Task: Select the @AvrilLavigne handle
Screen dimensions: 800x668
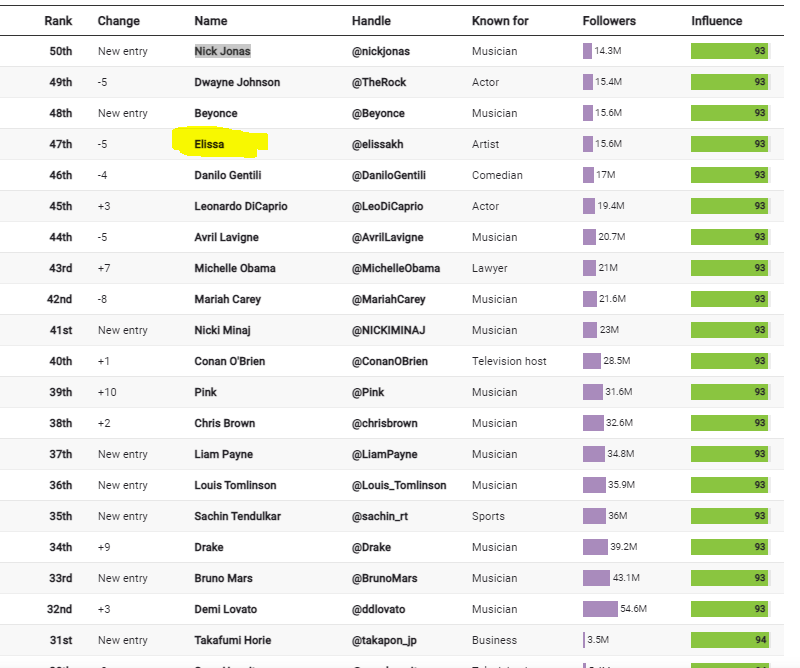Action: point(387,237)
